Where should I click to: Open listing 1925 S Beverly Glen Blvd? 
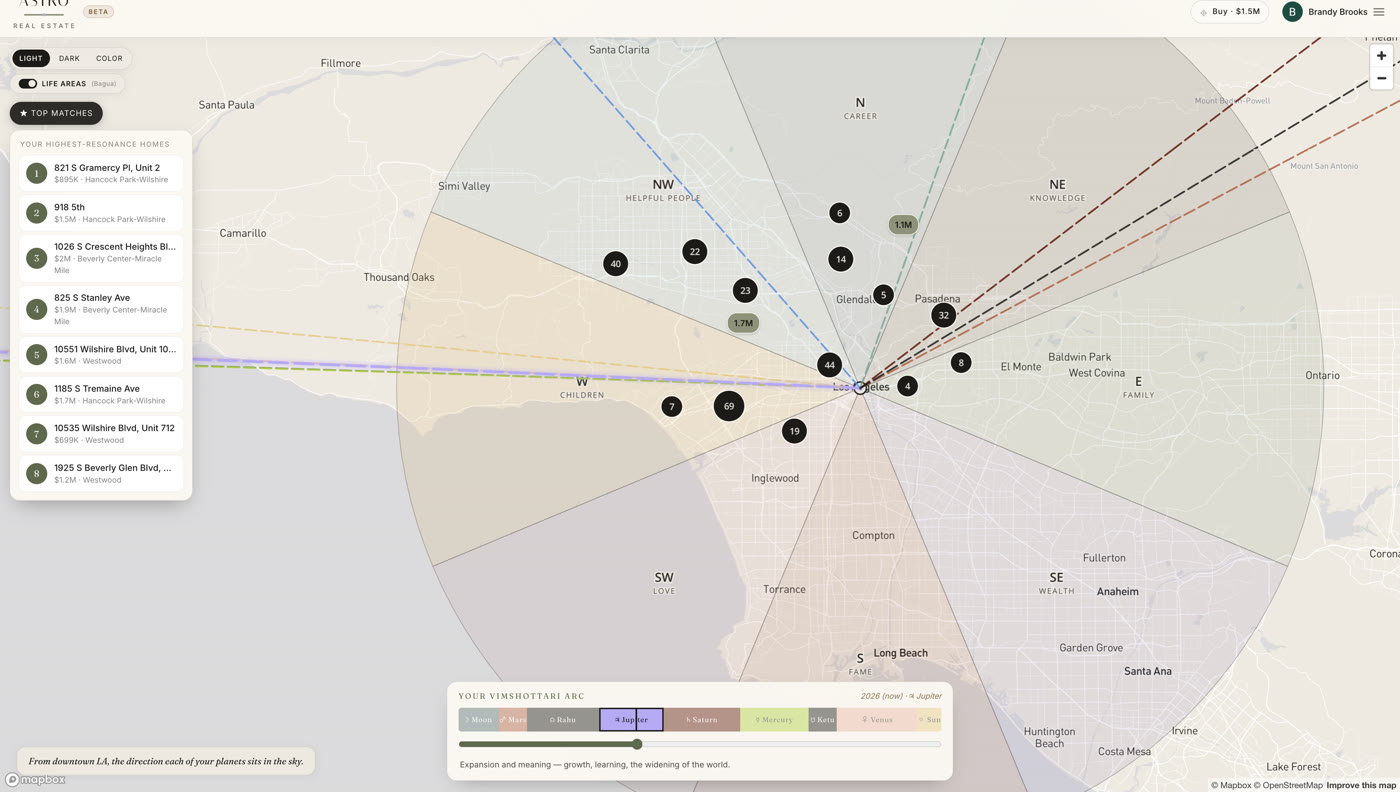[101, 473]
